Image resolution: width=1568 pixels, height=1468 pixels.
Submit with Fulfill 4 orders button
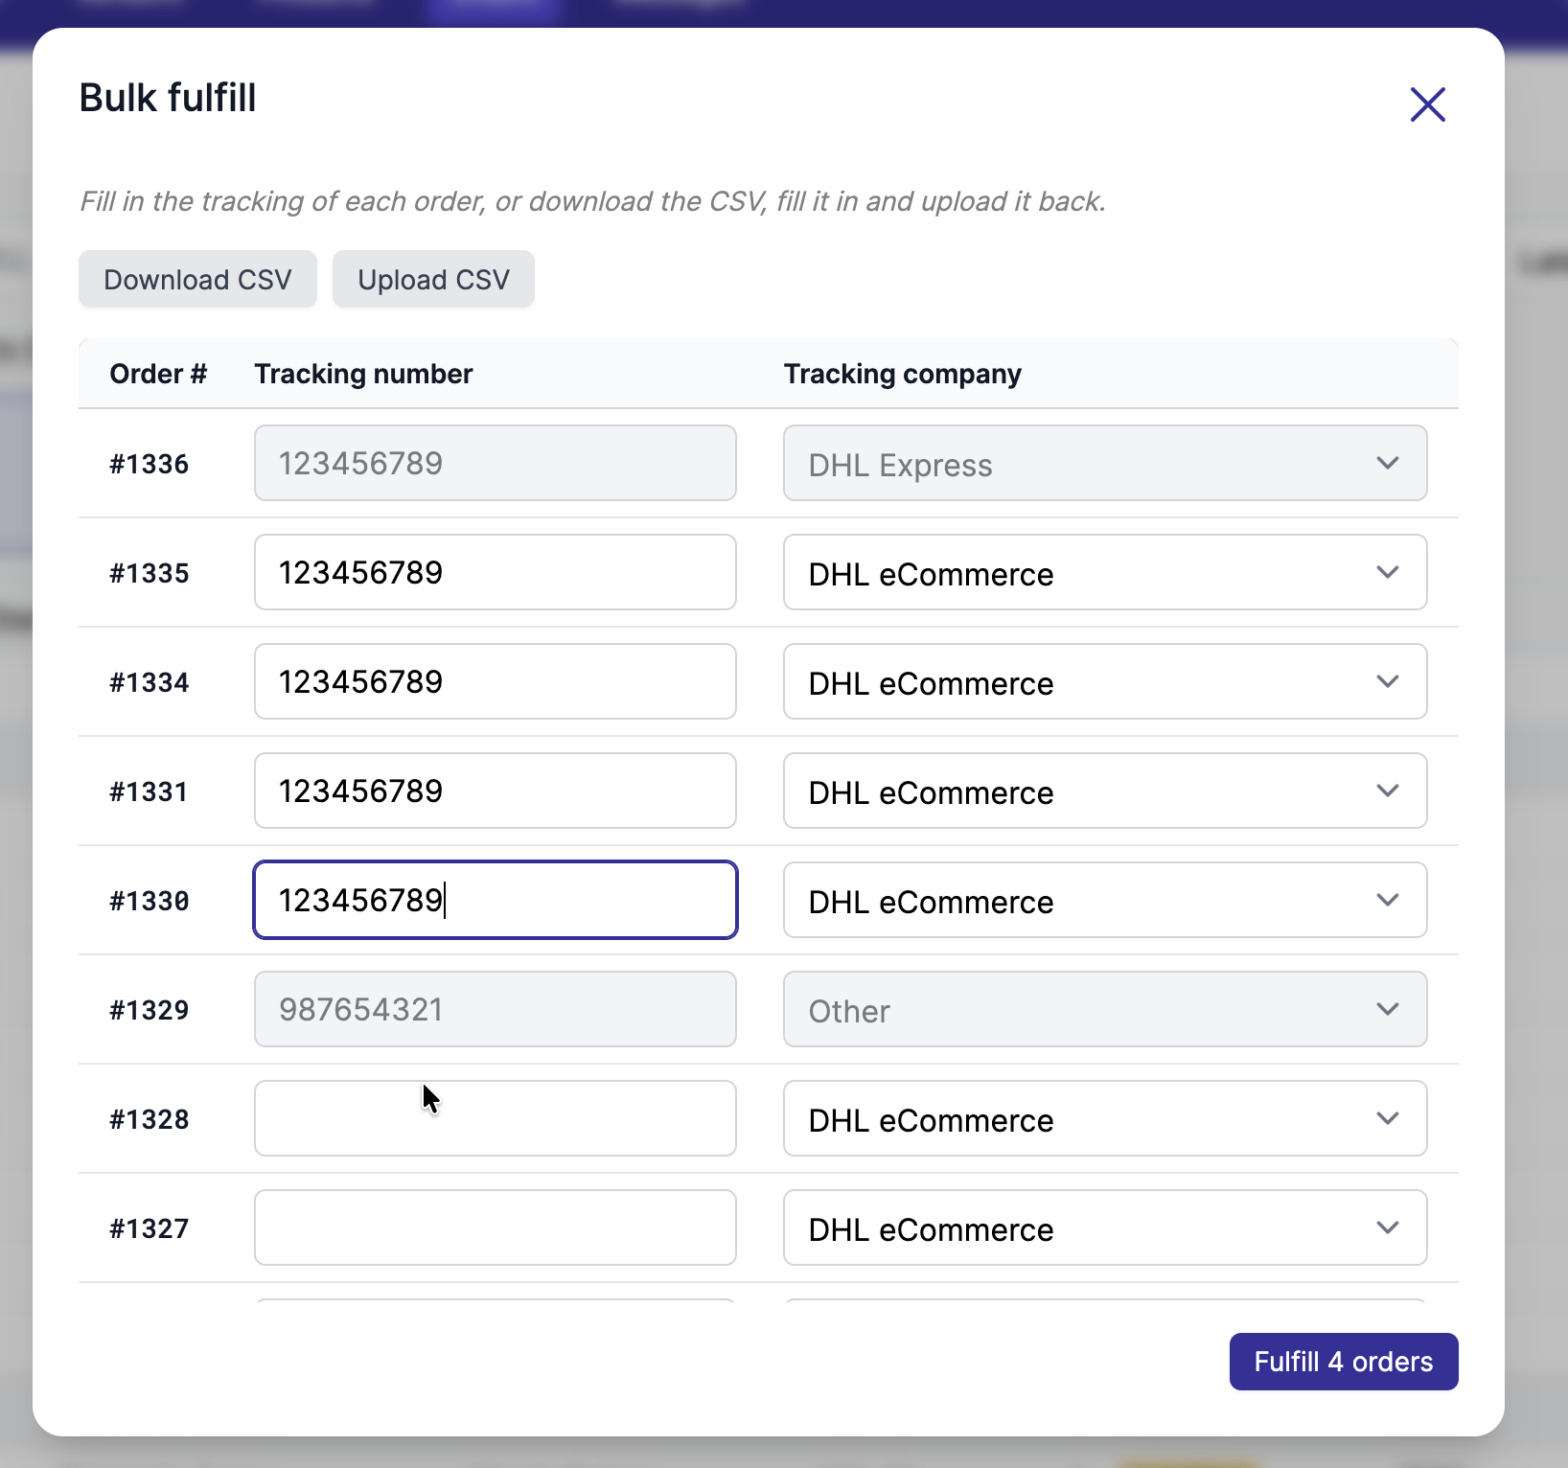tap(1343, 1361)
